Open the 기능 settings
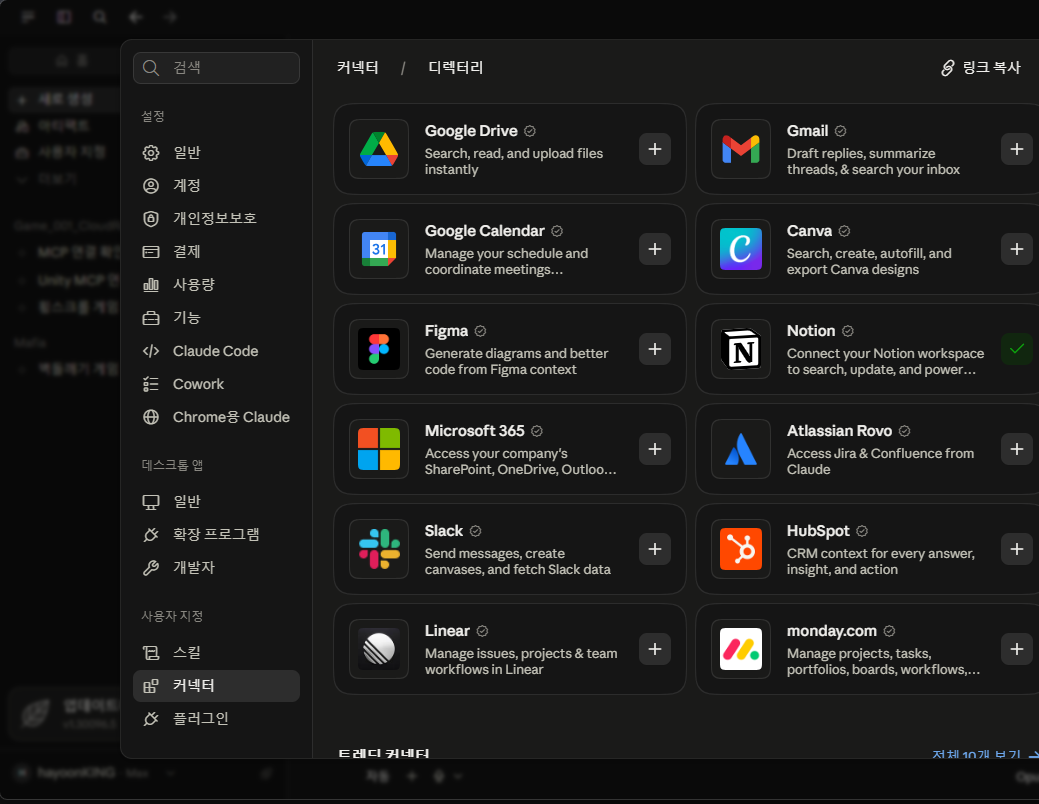 (x=216, y=317)
